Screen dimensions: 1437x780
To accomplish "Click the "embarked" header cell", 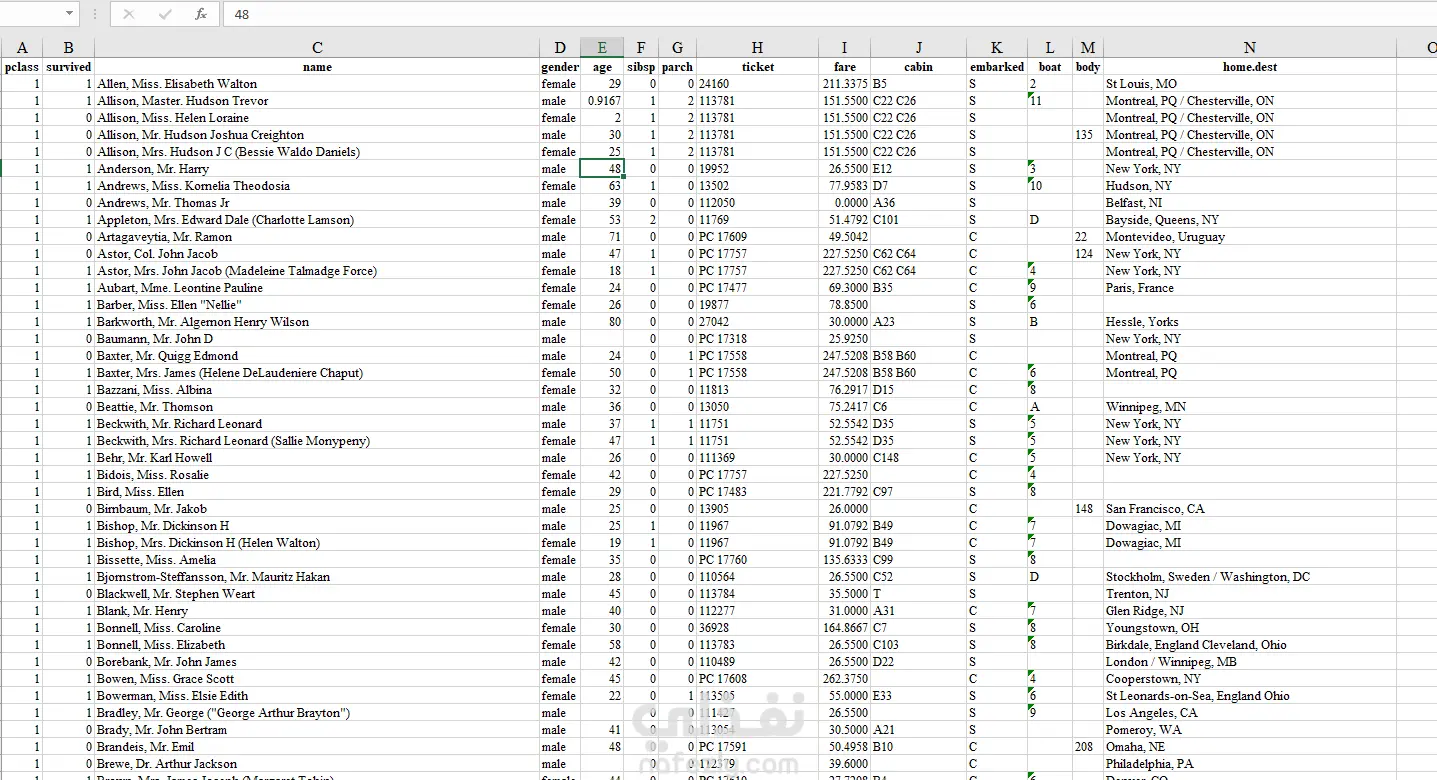I will 996,67.
